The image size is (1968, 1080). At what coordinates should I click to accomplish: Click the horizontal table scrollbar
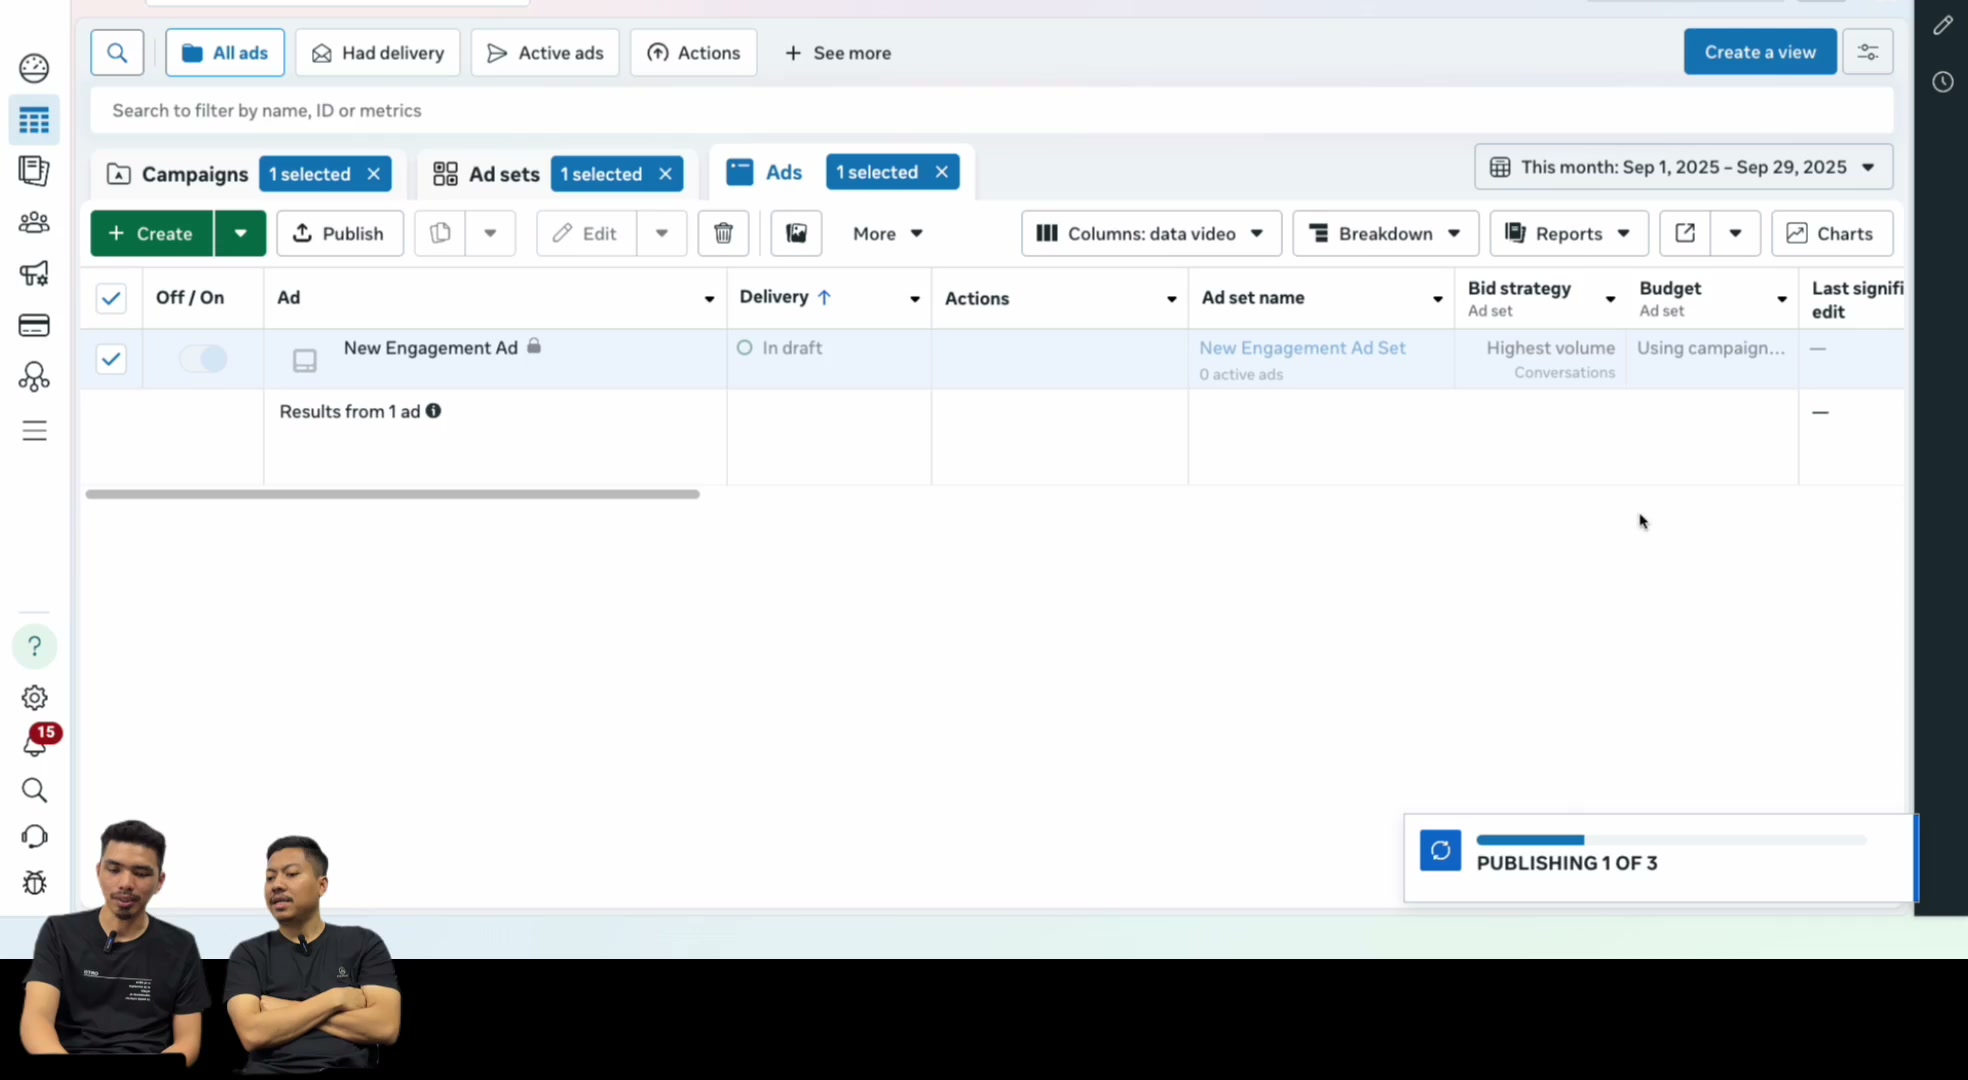coord(392,494)
